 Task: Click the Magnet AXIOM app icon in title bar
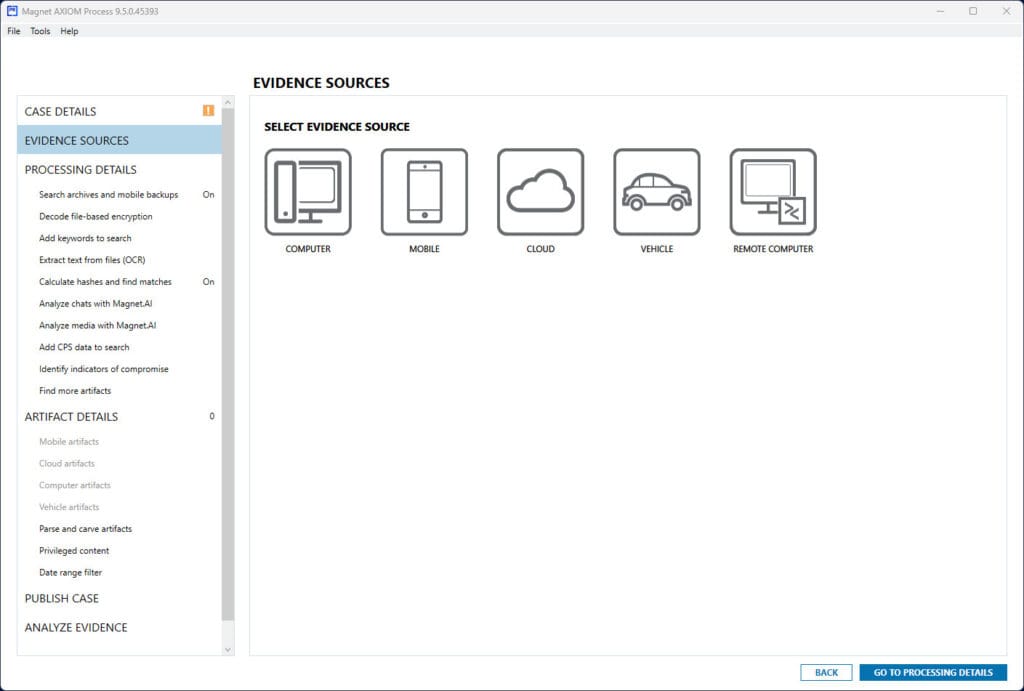(x=12, y=11)
